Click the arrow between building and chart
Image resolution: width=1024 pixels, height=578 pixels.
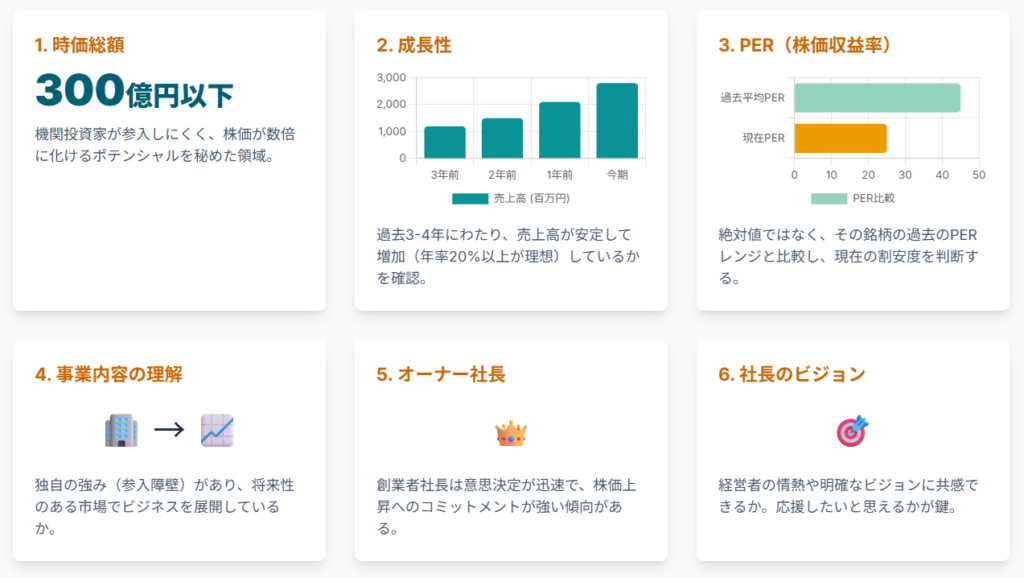coord(168,431)
